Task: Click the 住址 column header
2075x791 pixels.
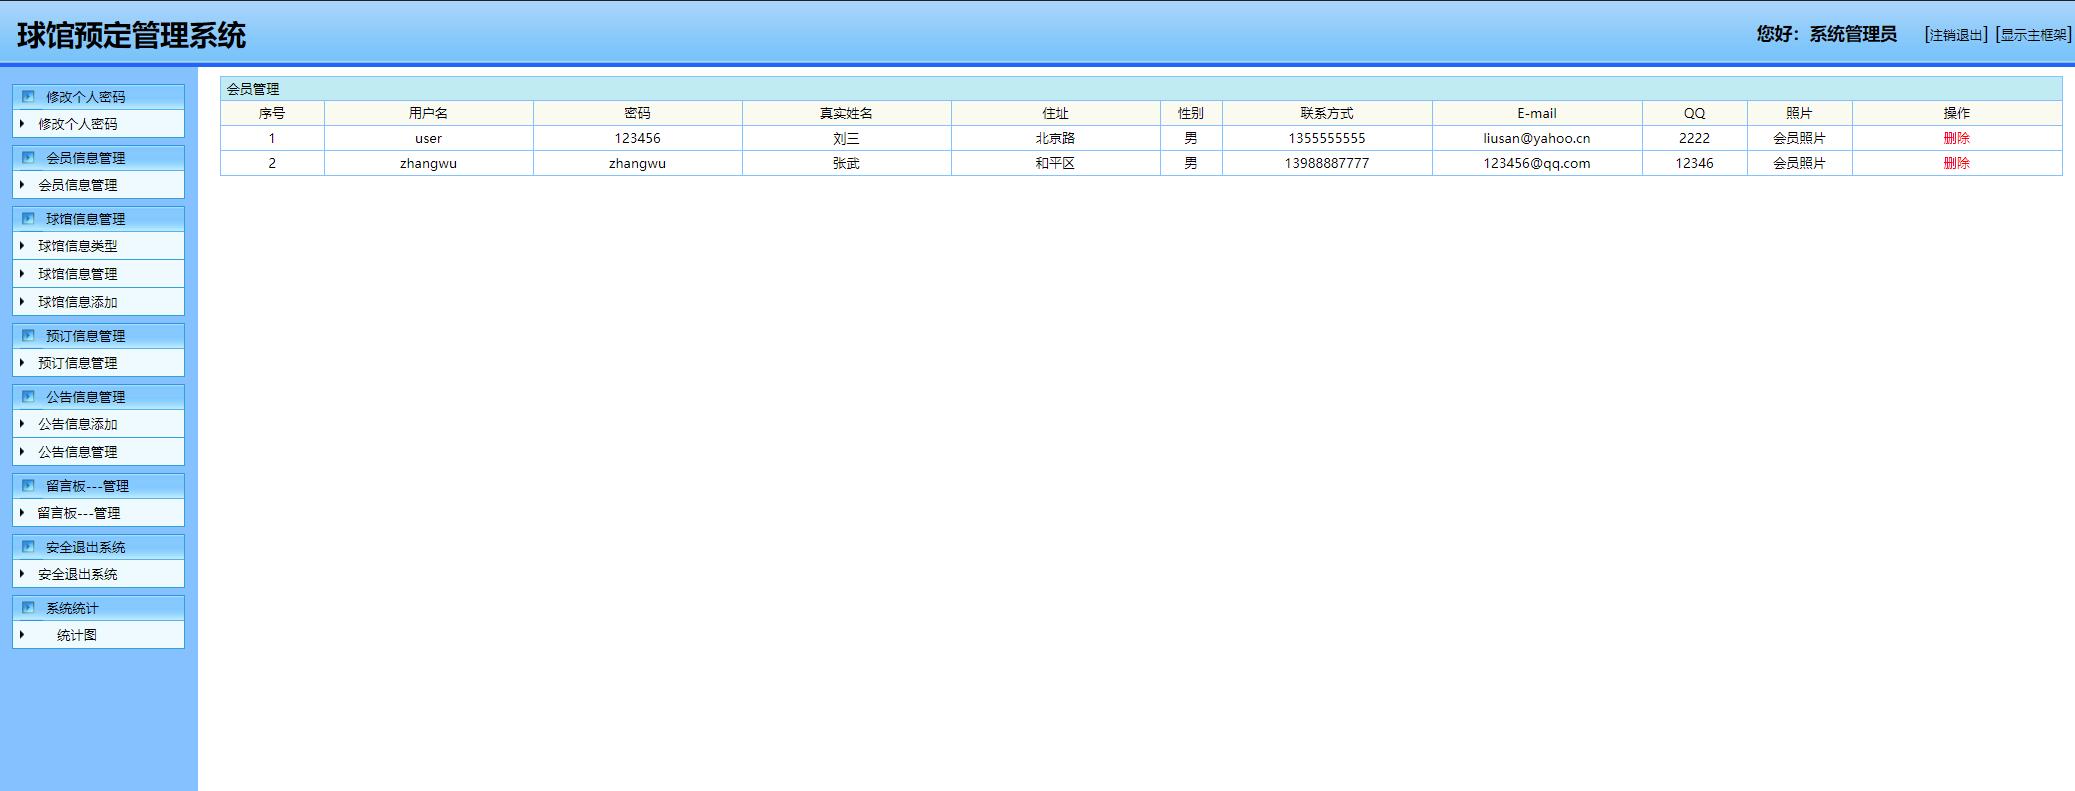Action: pyautogui.click(x=1055, y=113)
